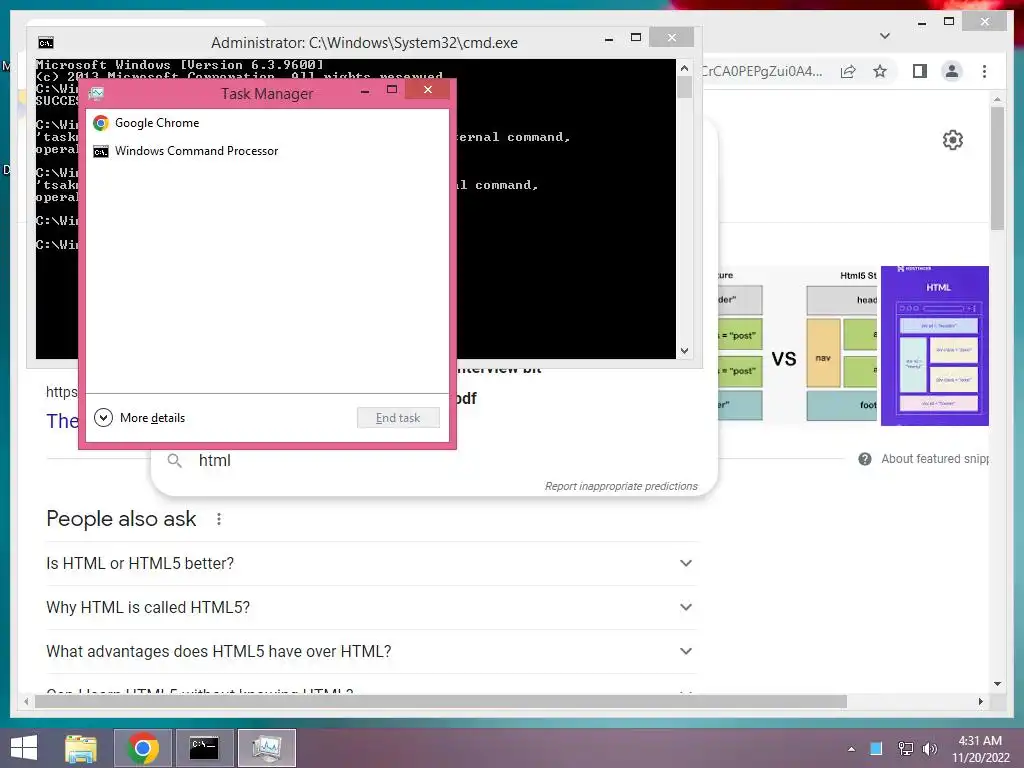Select Windows Command Processor in Task Manager

[267, 151]
